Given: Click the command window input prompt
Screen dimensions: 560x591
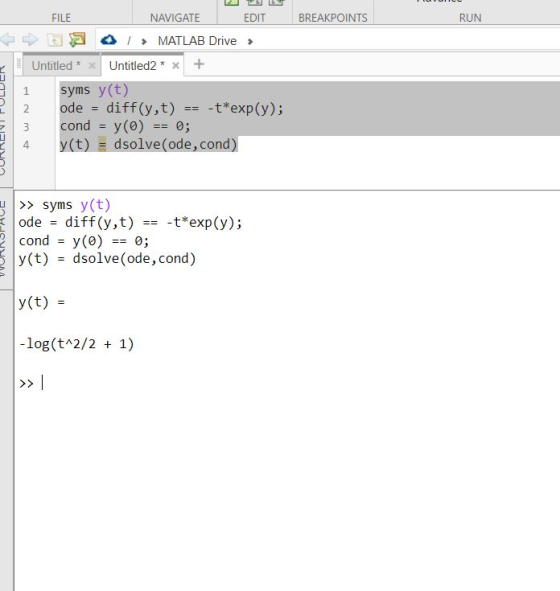Looking at the screenshot, I should 43,383.
